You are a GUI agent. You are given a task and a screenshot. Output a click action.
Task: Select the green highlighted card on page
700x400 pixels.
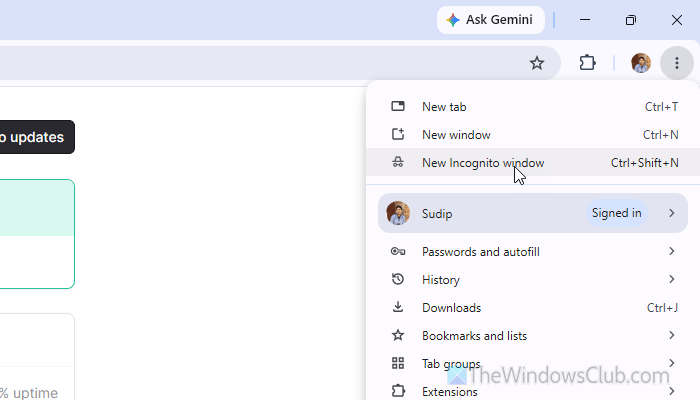pos(37,234)
